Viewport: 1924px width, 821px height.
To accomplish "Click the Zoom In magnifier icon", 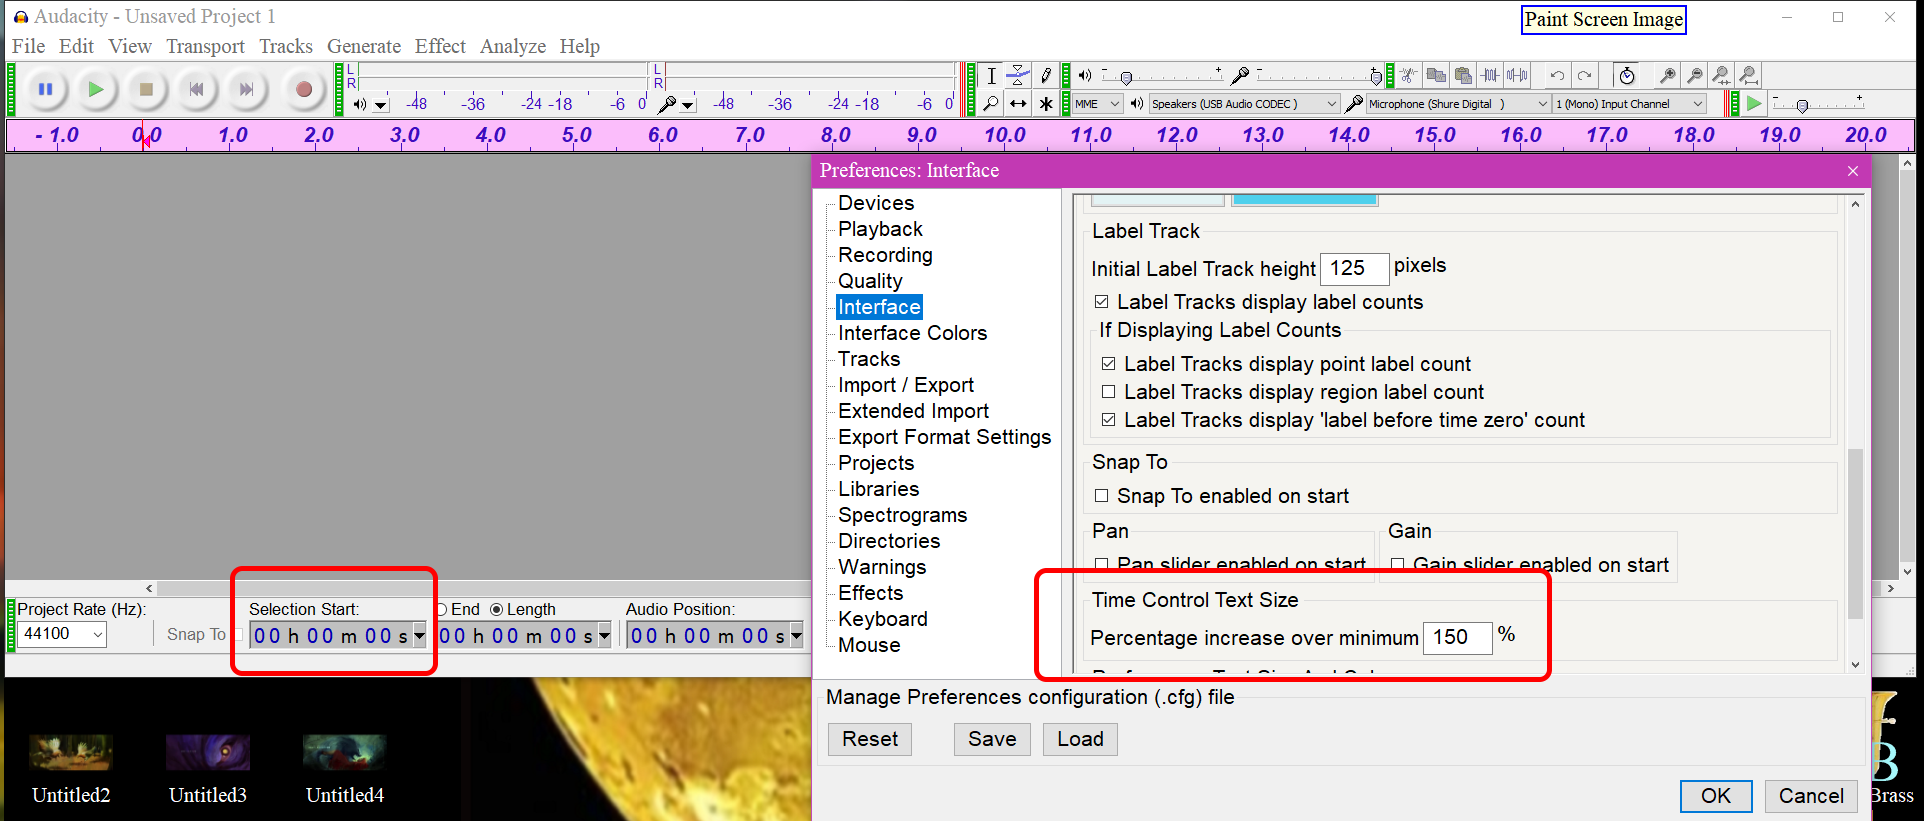I will pyautogui.click(x=1667, y=76).
